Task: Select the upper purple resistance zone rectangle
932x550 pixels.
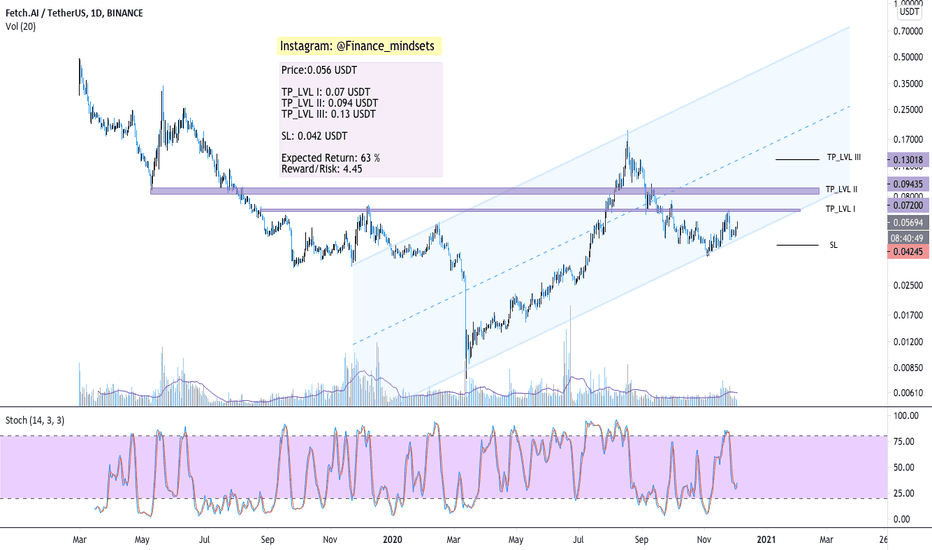Action: pyautogui.click(x=484, y=191)
